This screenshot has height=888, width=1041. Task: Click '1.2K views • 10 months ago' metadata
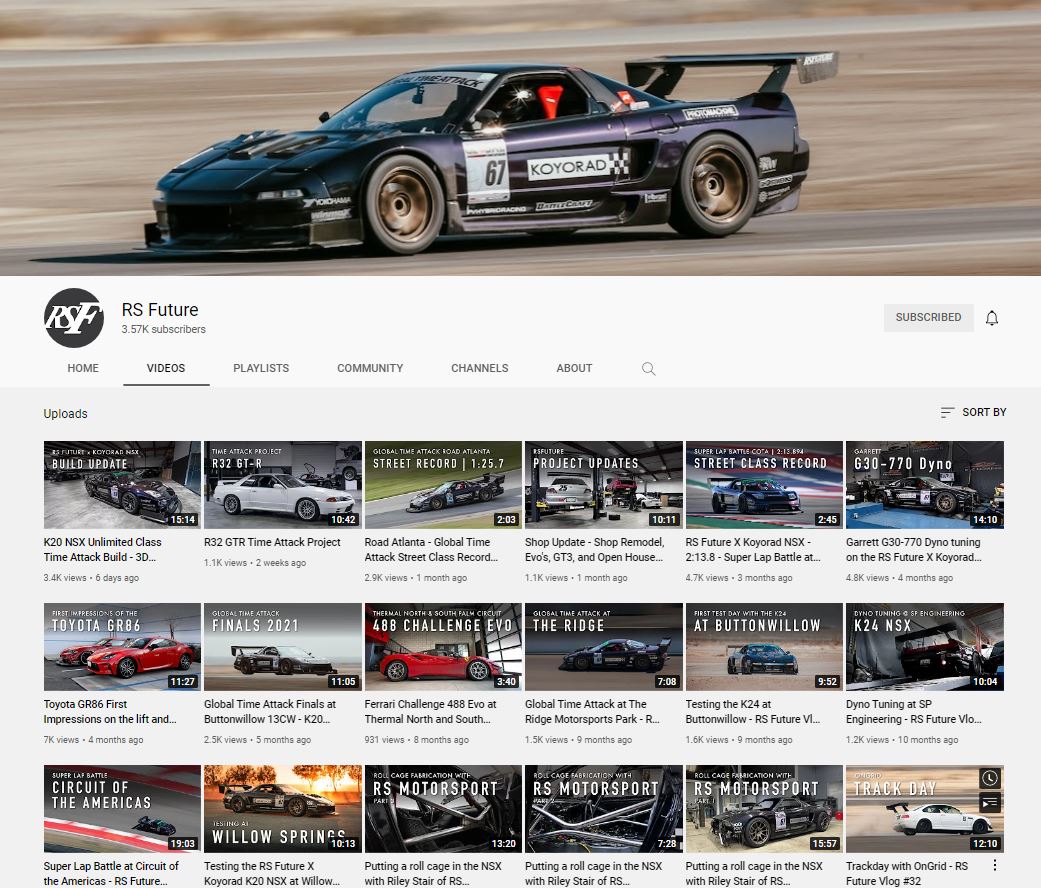[x=902, y=740]
